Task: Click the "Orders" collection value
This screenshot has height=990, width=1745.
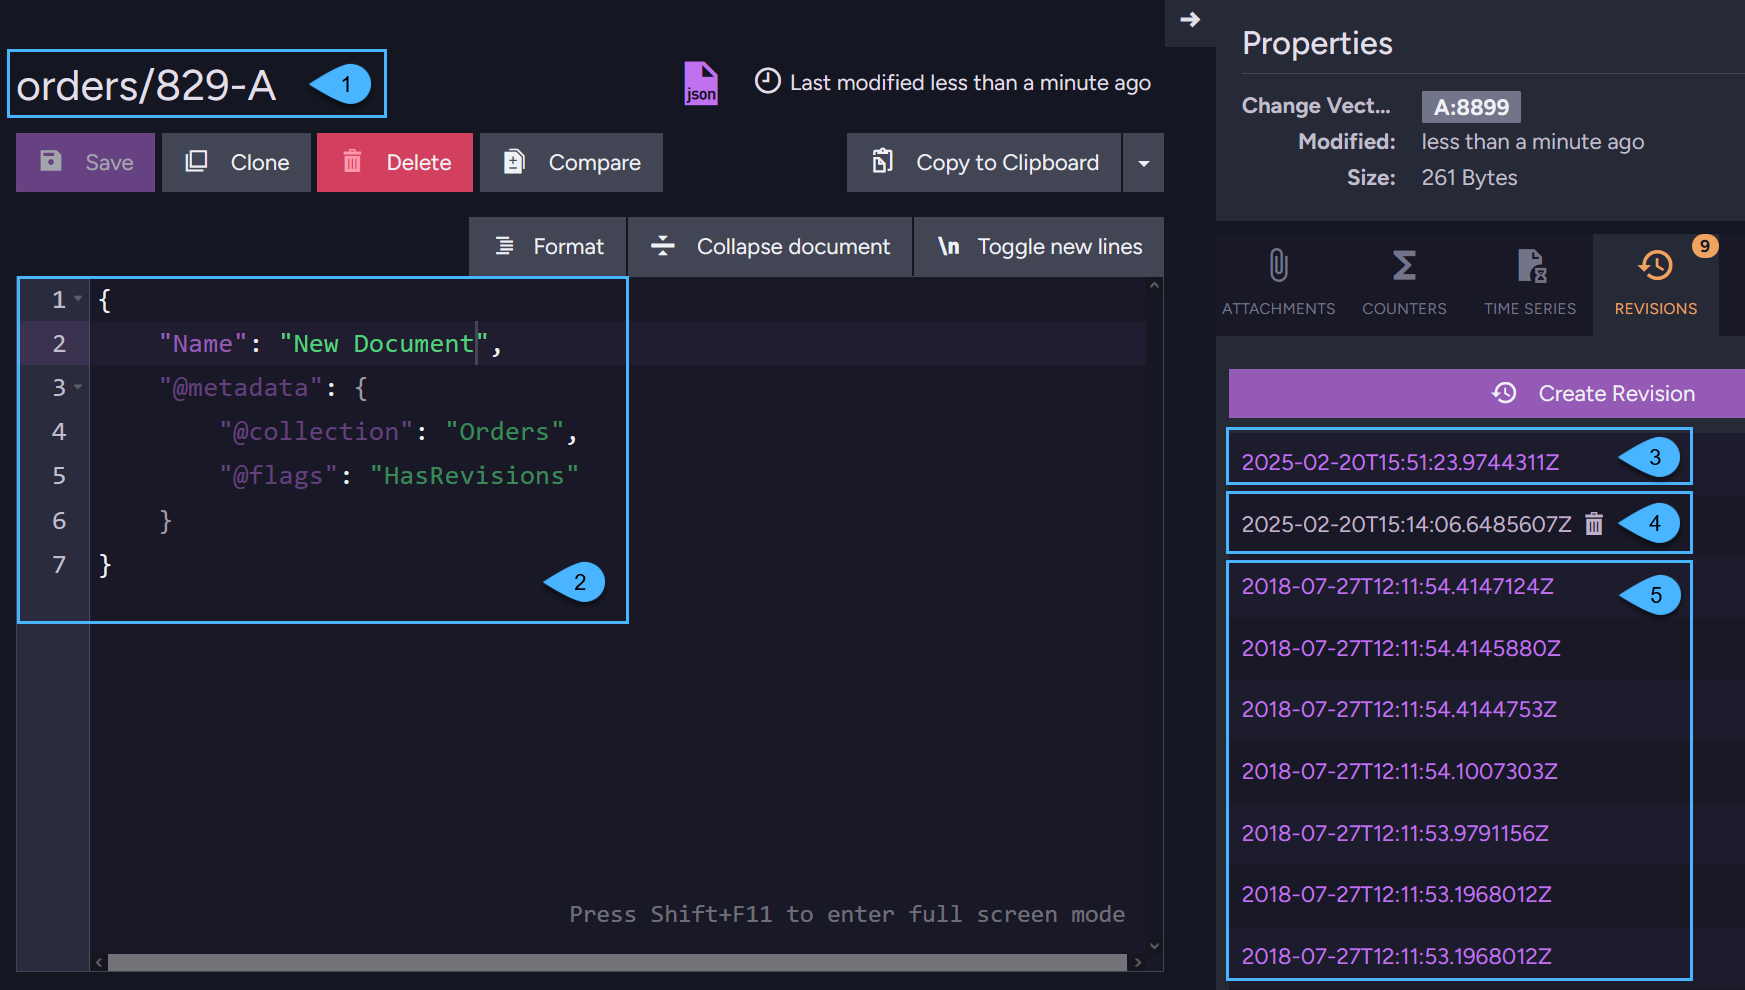Action: pyautogui.click(x=504, y=432)
